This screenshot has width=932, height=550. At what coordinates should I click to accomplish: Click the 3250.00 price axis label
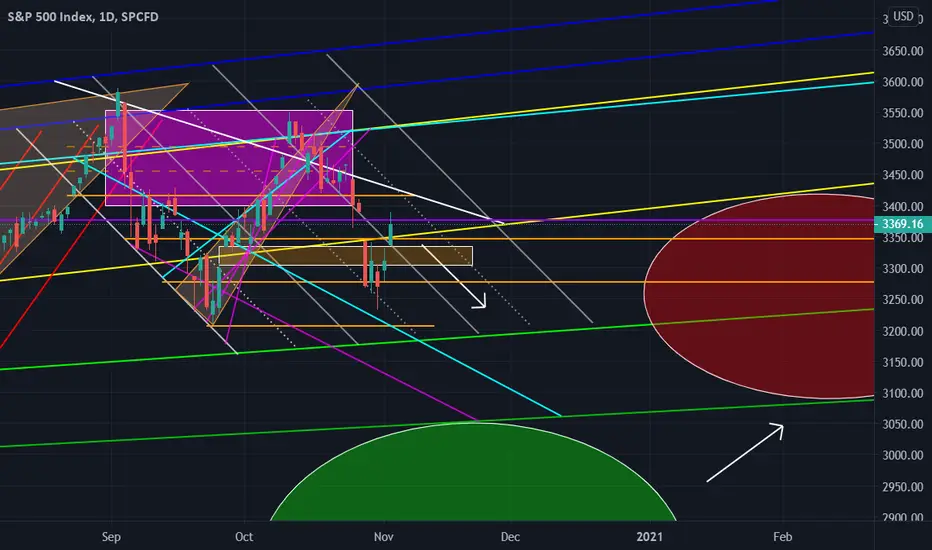pos(903,300)
